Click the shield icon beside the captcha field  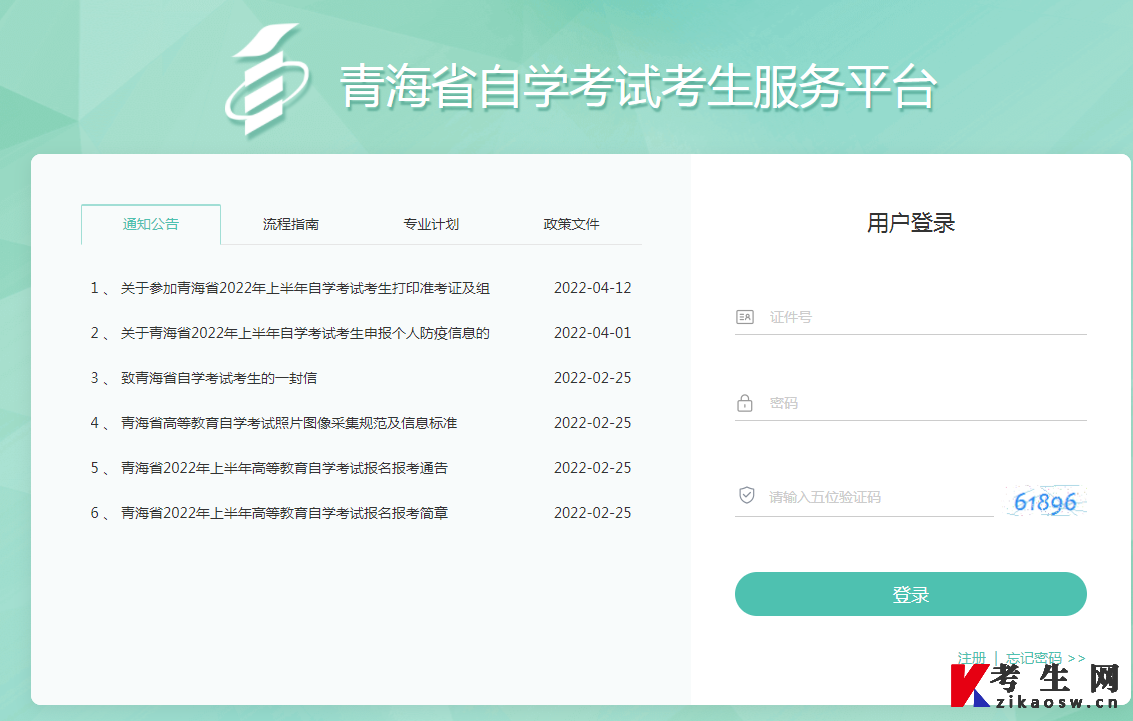click(746, 496)
